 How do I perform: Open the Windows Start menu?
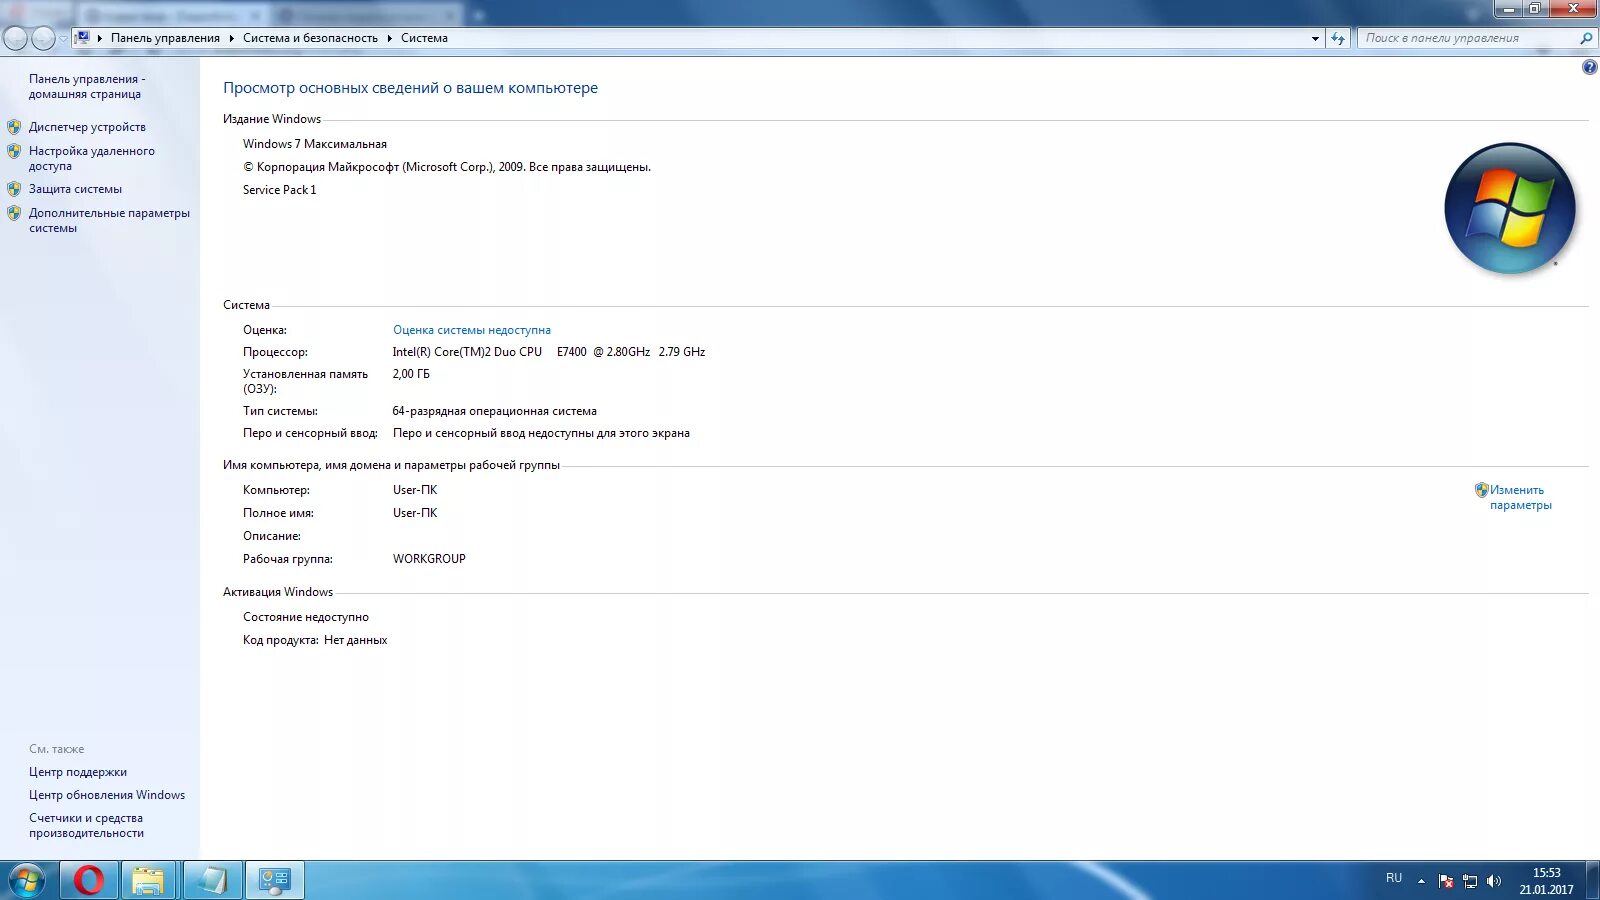pyautogui.click(x=27, y=880)
